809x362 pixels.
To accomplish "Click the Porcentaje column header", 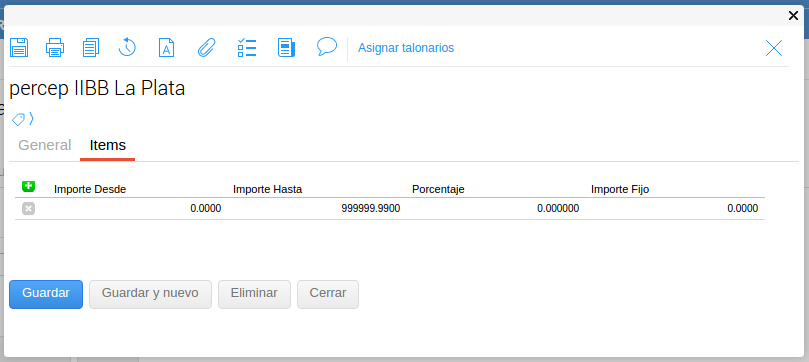I will click(438, 189).
